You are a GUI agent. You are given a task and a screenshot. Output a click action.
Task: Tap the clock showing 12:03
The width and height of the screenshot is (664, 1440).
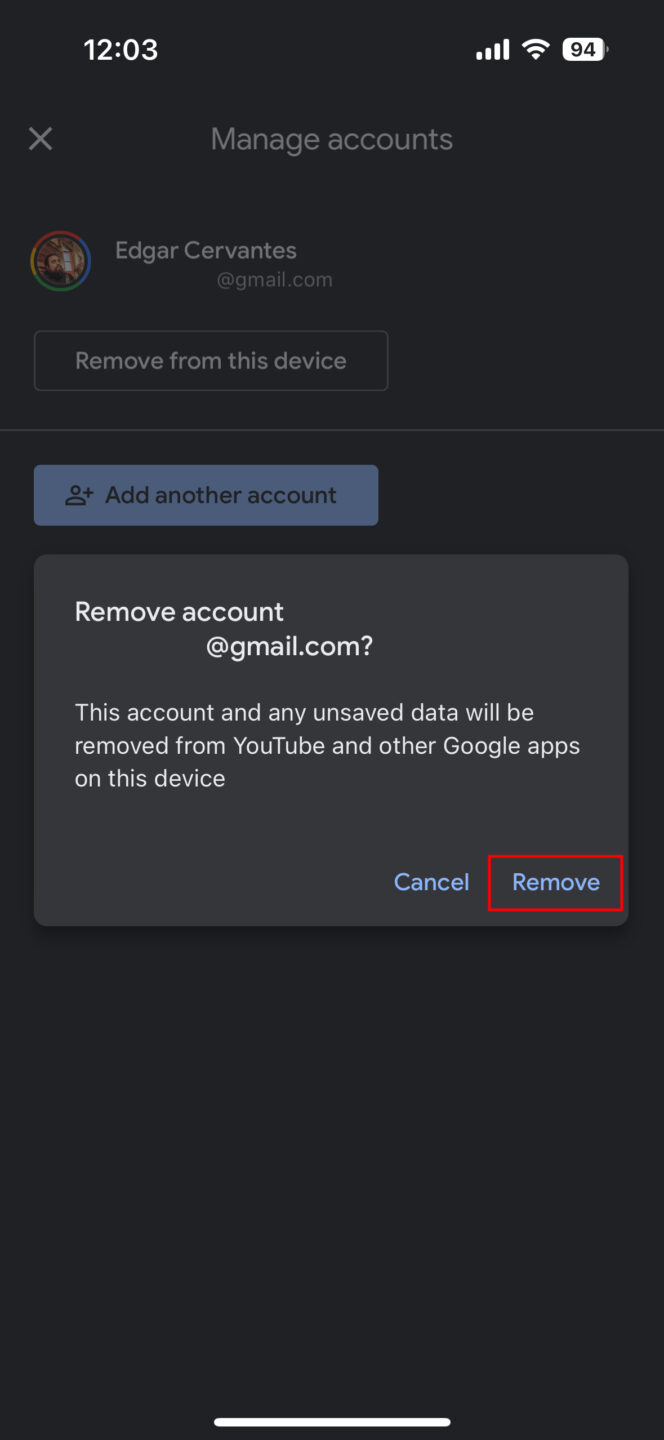click(121, 48)
